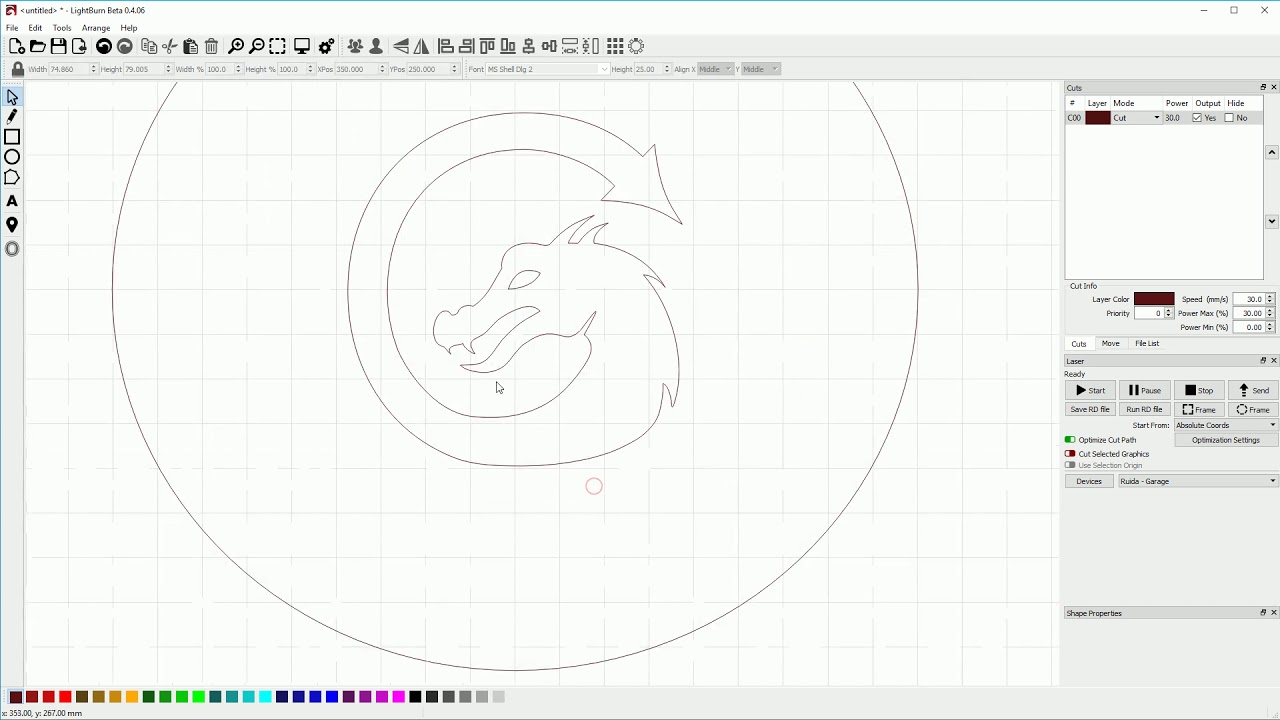Pick the bright lime green palette swatch
The image size is (1280, 720).
(198, 697)
